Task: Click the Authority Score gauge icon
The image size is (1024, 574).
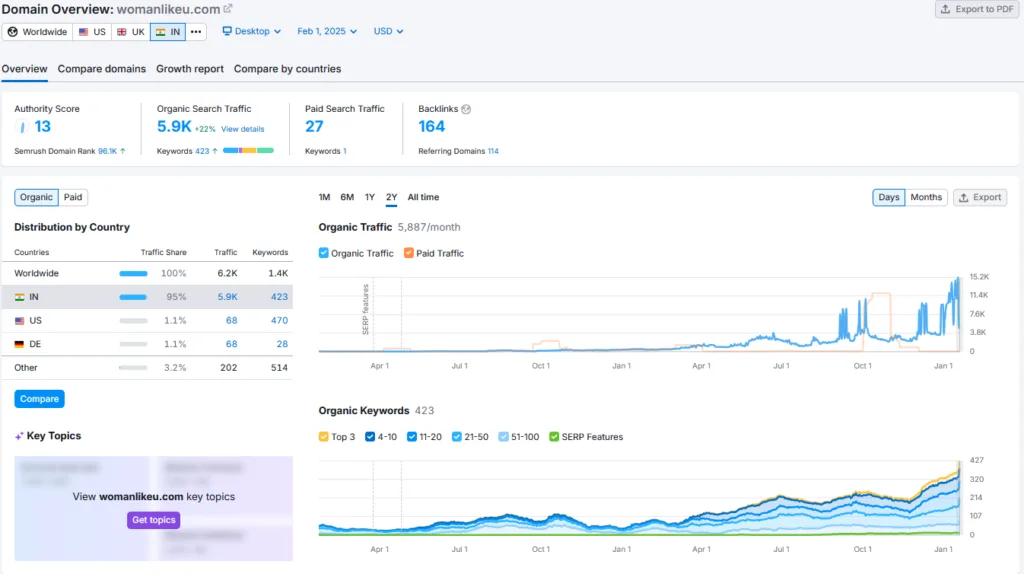Action: [22, 127]
